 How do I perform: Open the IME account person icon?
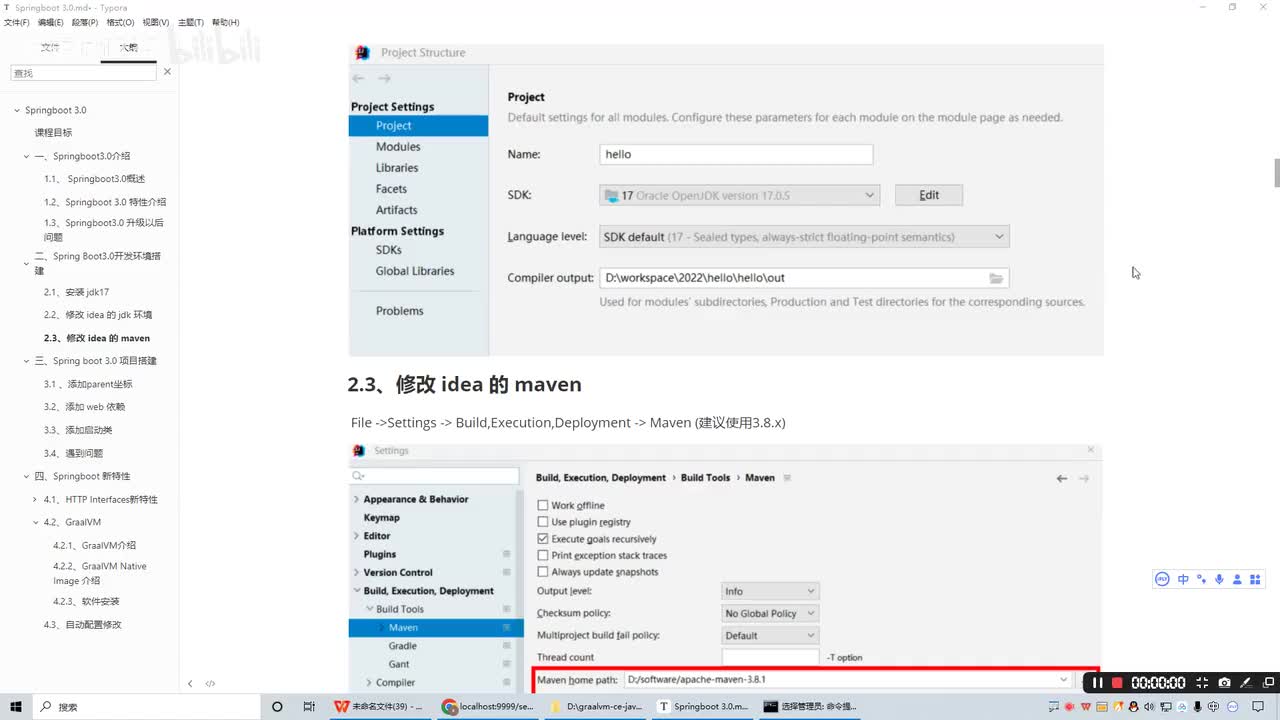point(1237,579)
